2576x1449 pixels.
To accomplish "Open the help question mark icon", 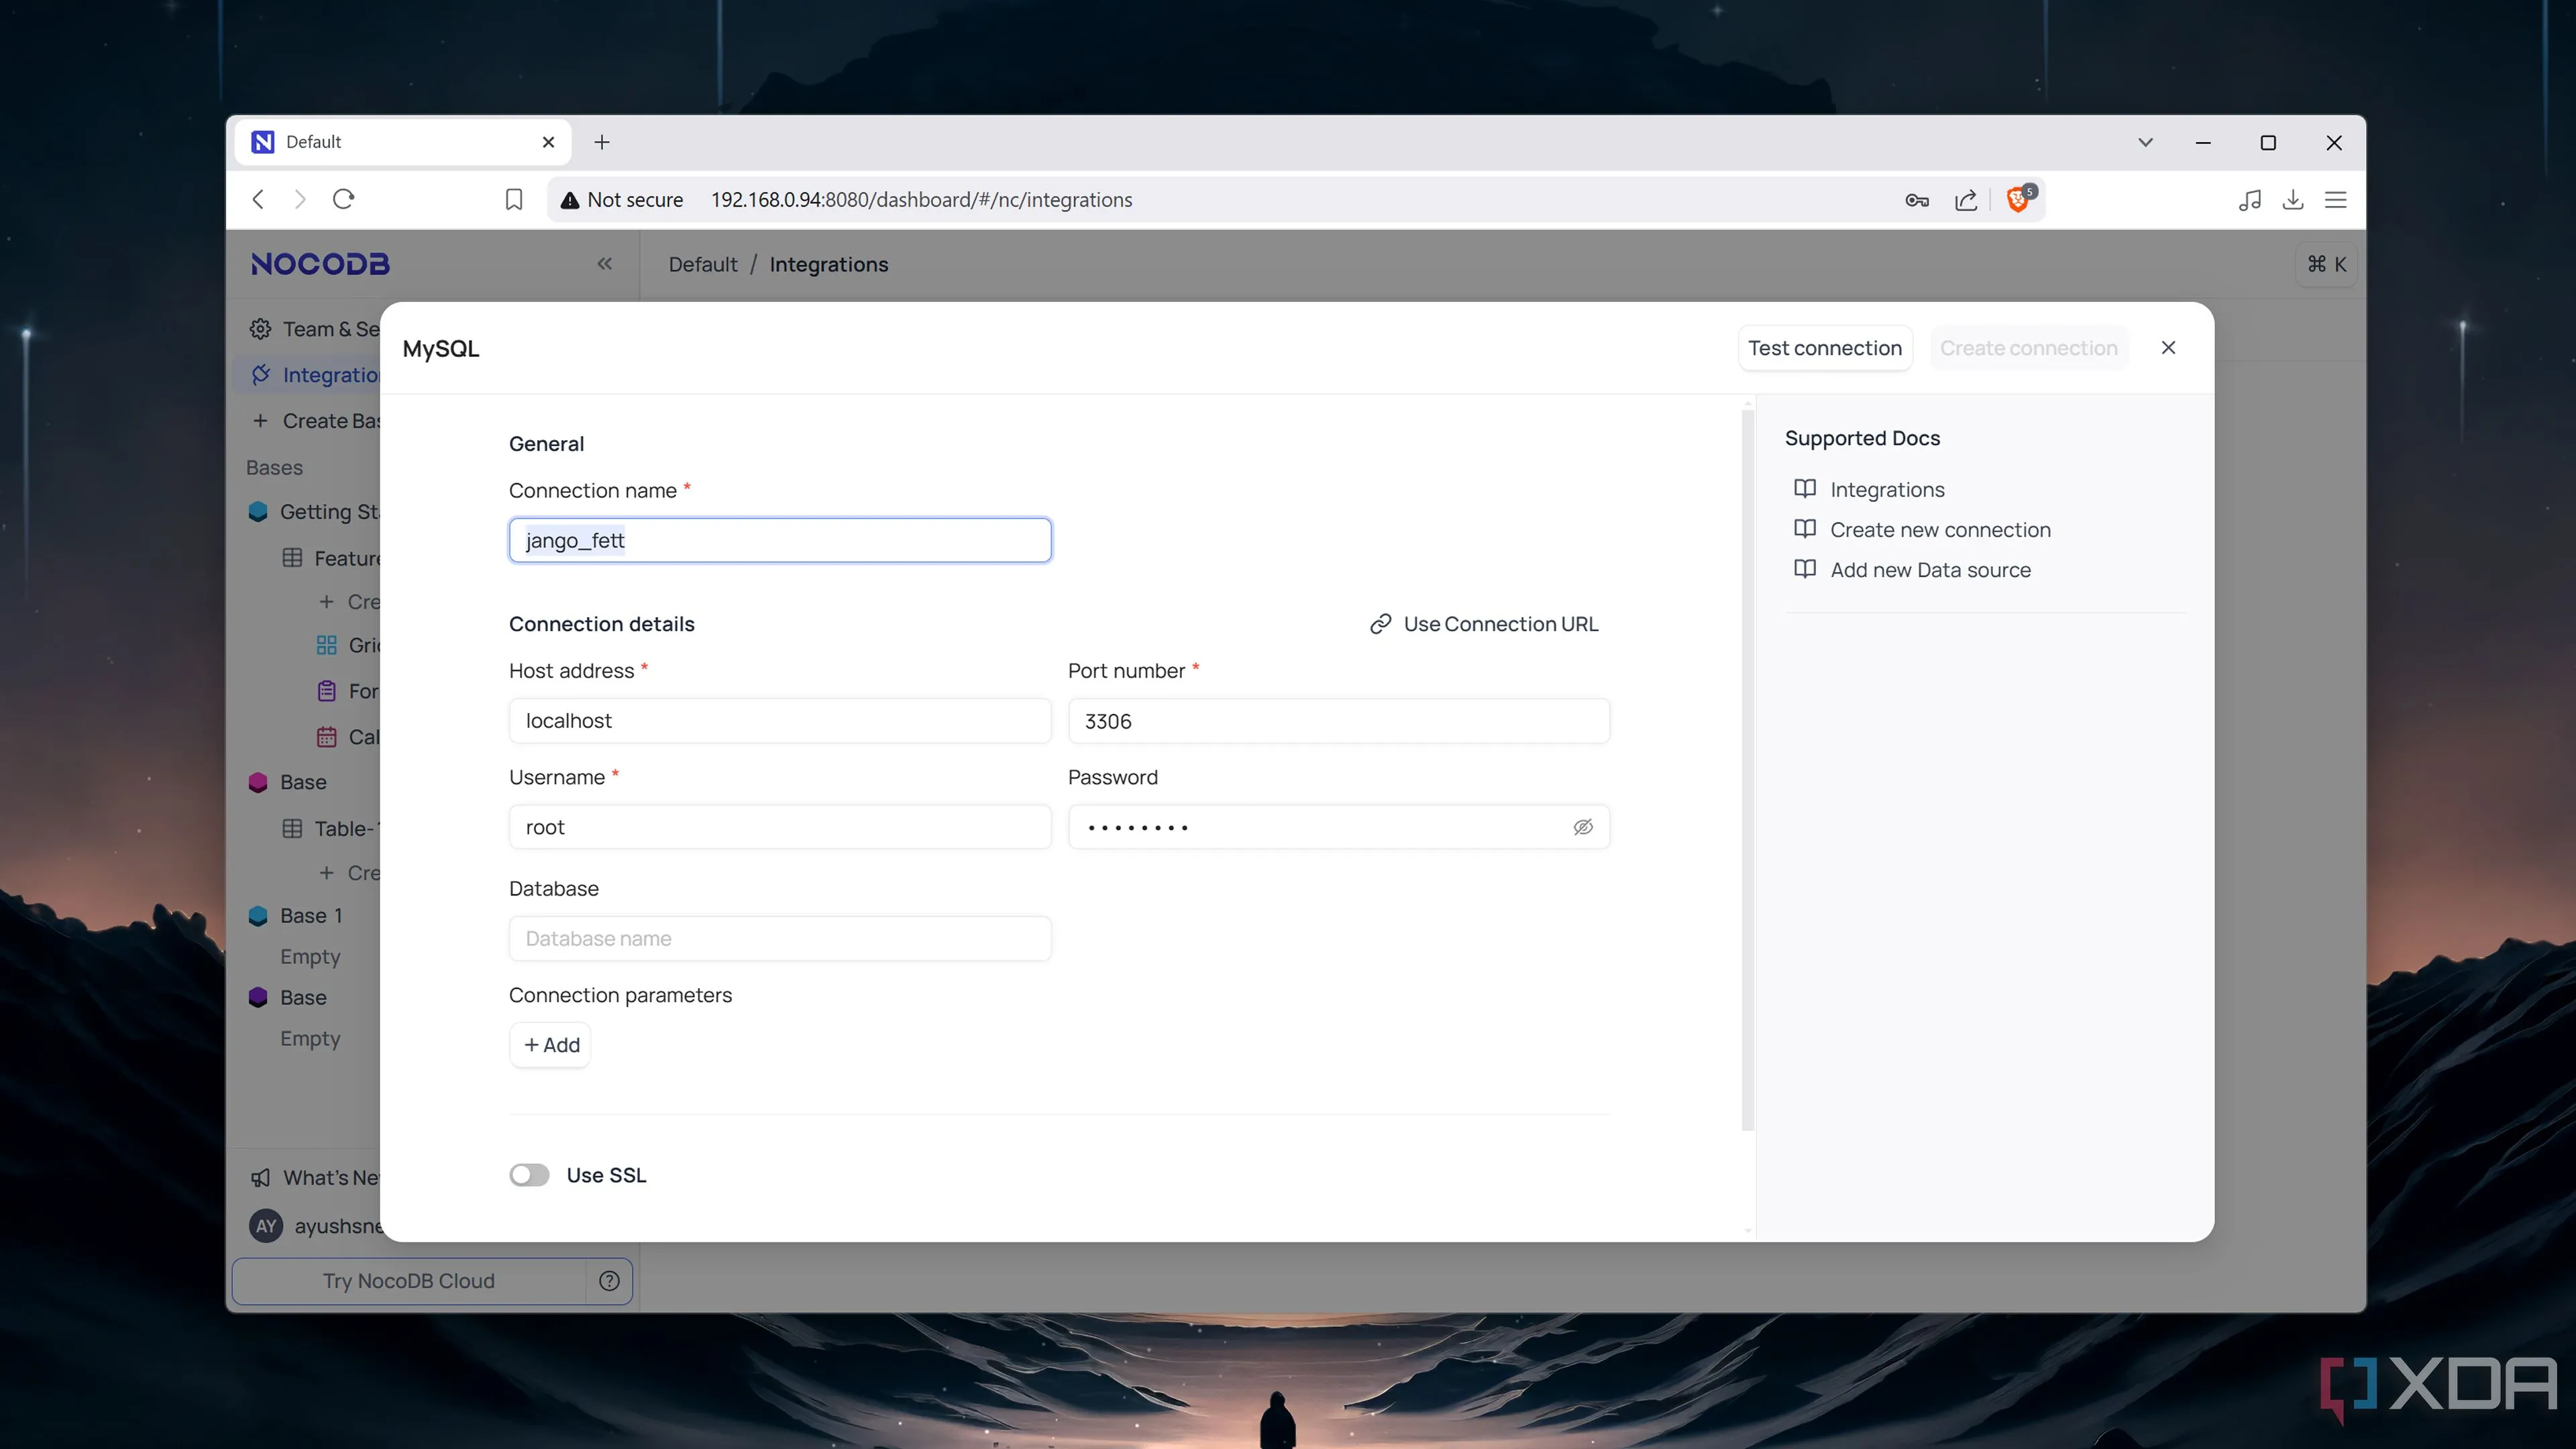I will click(x=609, y=1281).
